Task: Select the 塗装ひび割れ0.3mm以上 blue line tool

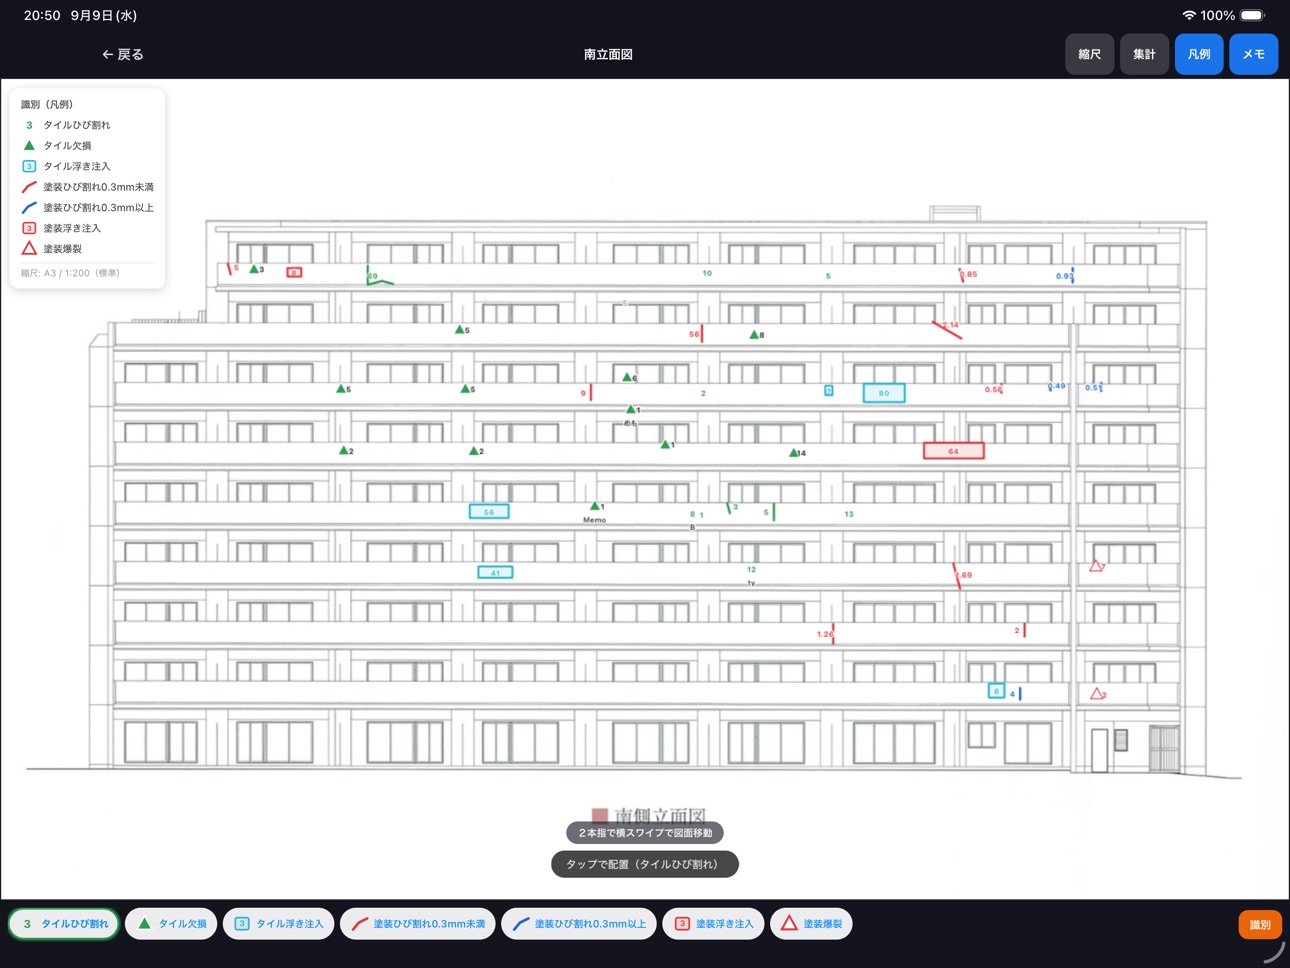Action: (579, 924)
